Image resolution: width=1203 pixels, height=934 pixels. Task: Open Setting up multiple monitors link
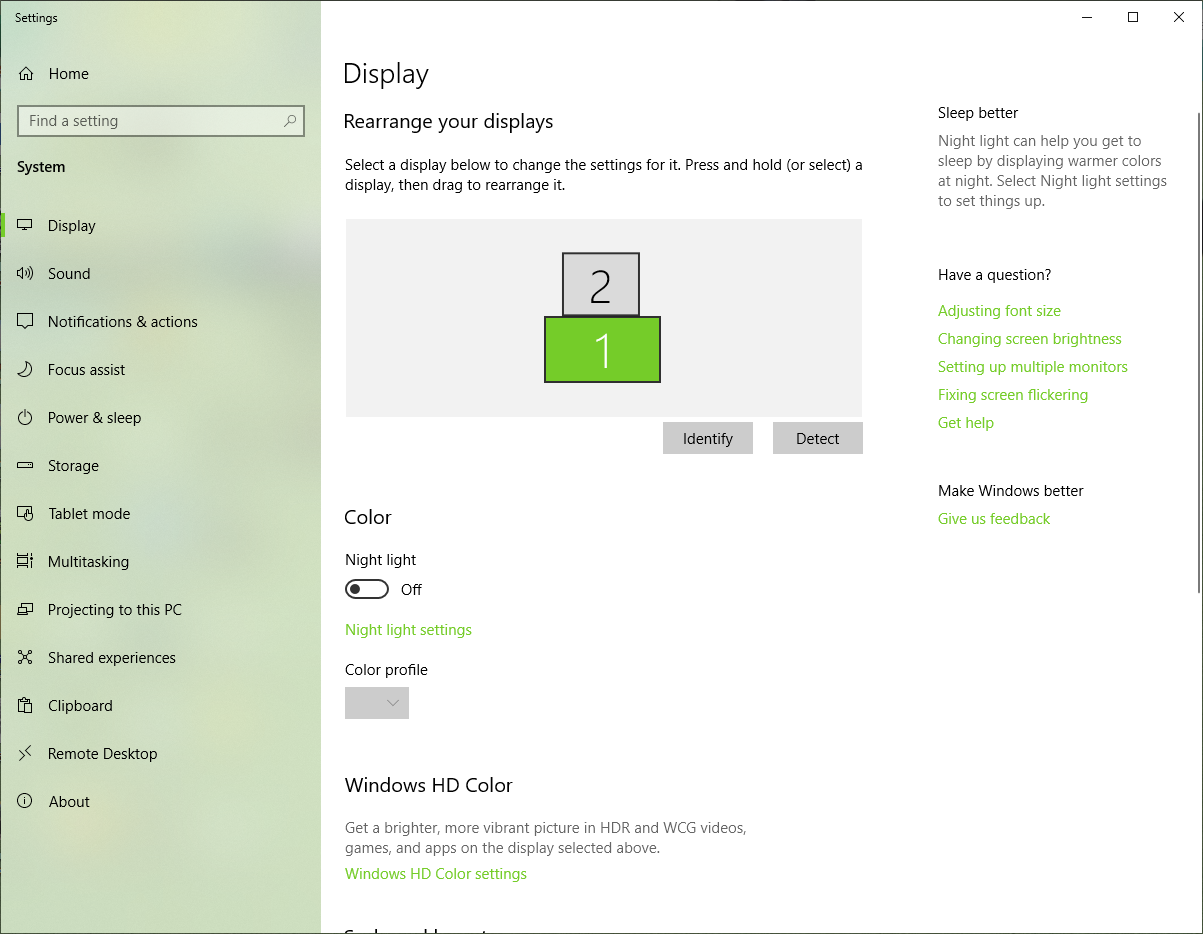coord(1033,367)
